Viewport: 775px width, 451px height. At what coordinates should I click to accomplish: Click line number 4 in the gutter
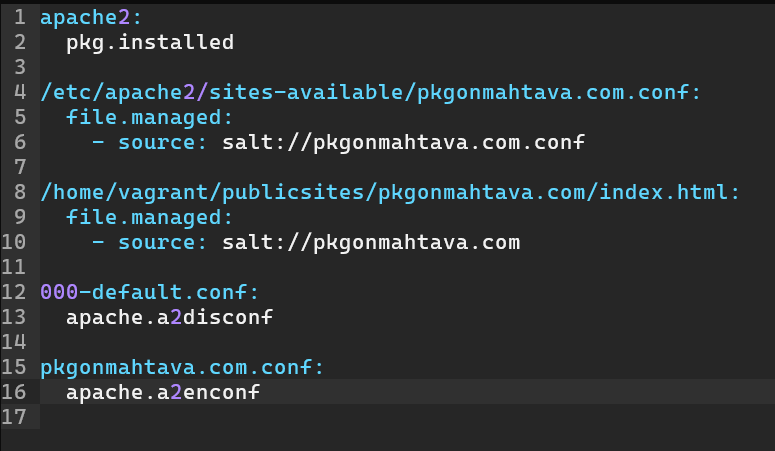(19, 92)
